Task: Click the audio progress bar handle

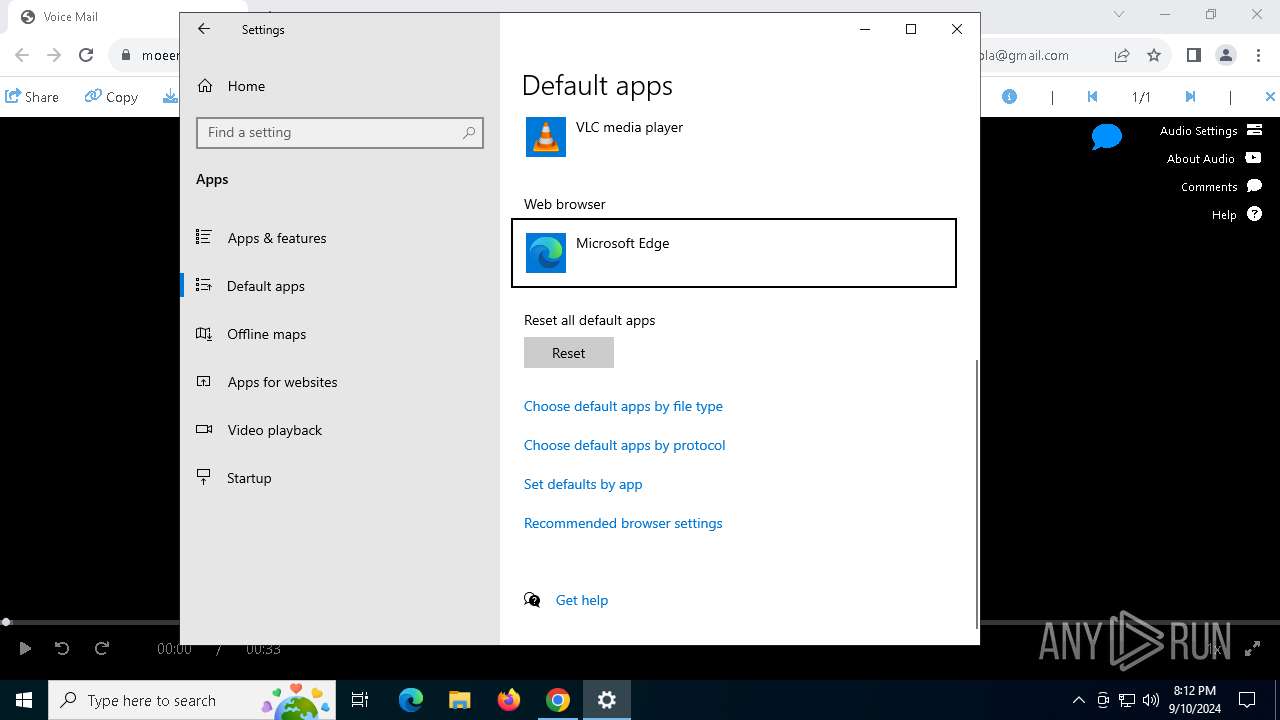Action: point(6,622)
